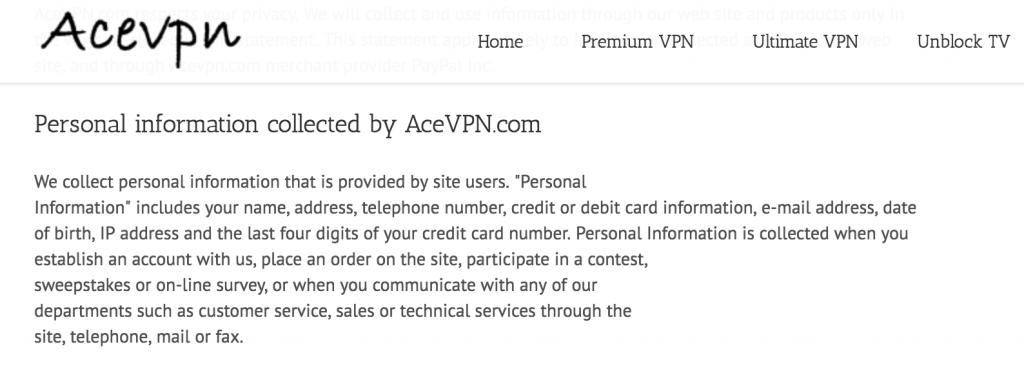Click the line starting 'We collect personal information'
This screenshot has height=373, width=1024.
pyautogui.click(x=310, y=182)
